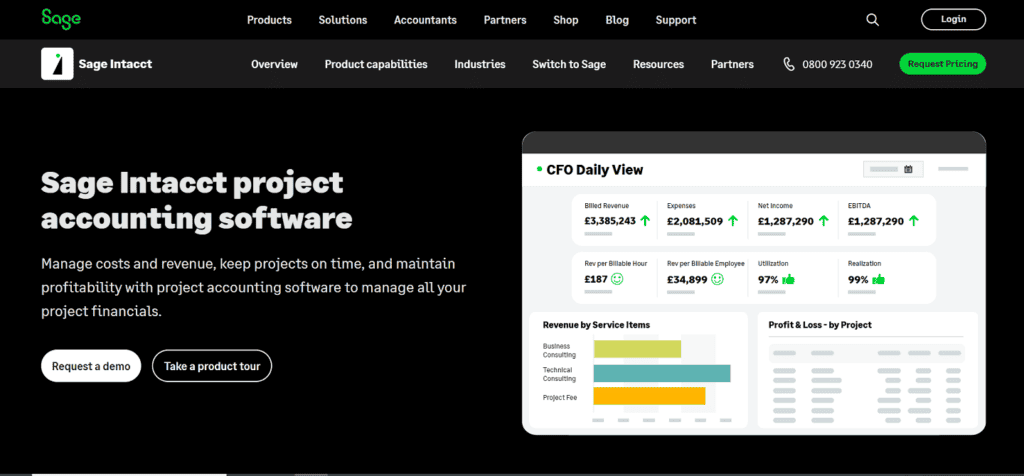
Task: Select the Overview tab
Action: [x=274, y=64]
